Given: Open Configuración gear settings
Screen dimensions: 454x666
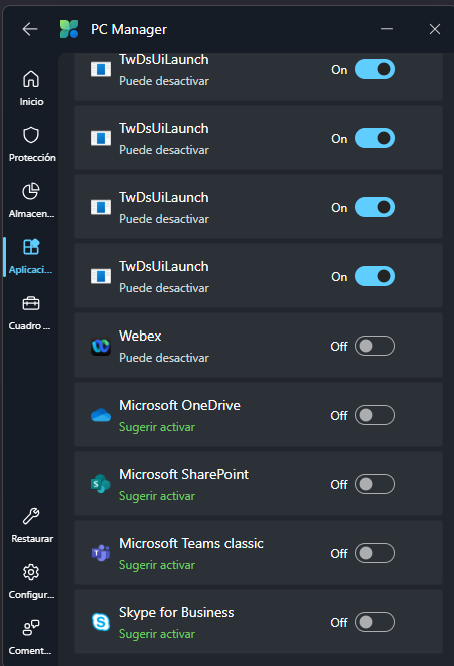Looking at the screenshot, I should pos(31,581).
